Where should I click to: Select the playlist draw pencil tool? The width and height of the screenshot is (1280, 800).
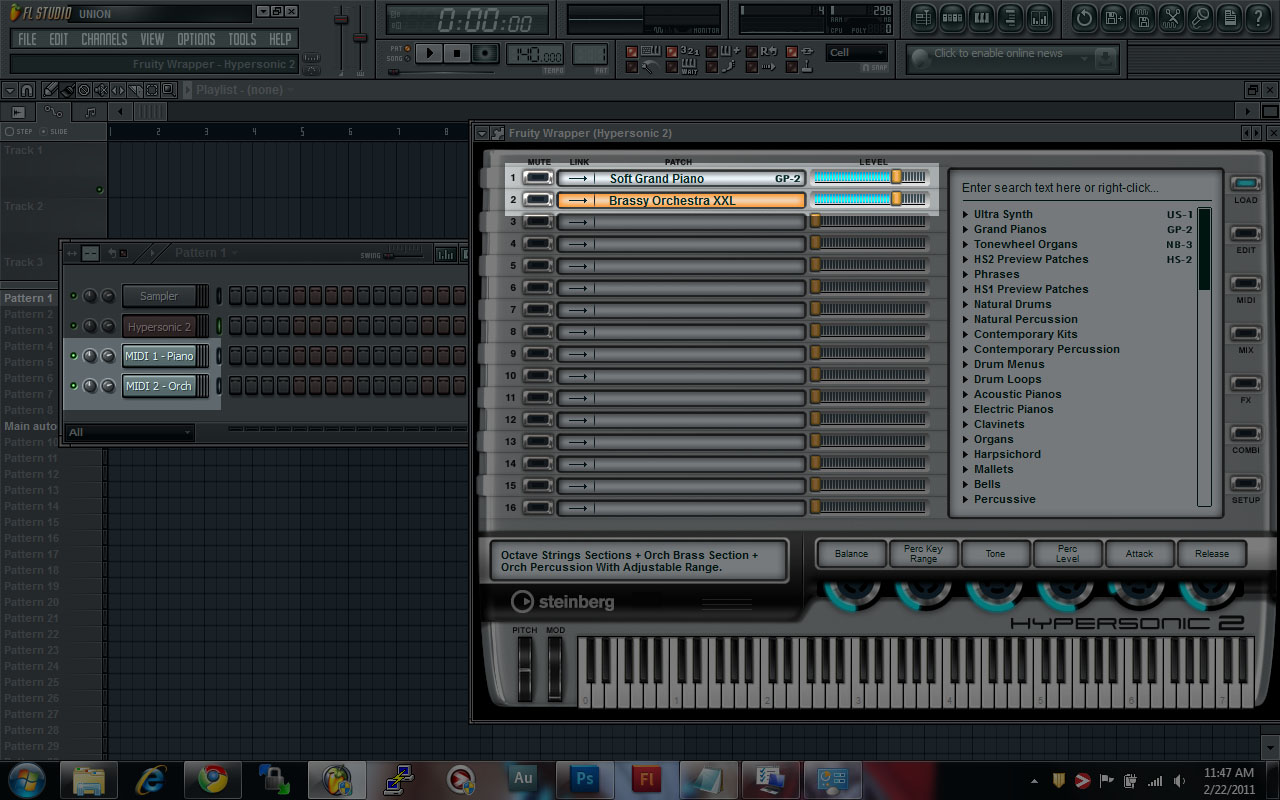point(50,90)
